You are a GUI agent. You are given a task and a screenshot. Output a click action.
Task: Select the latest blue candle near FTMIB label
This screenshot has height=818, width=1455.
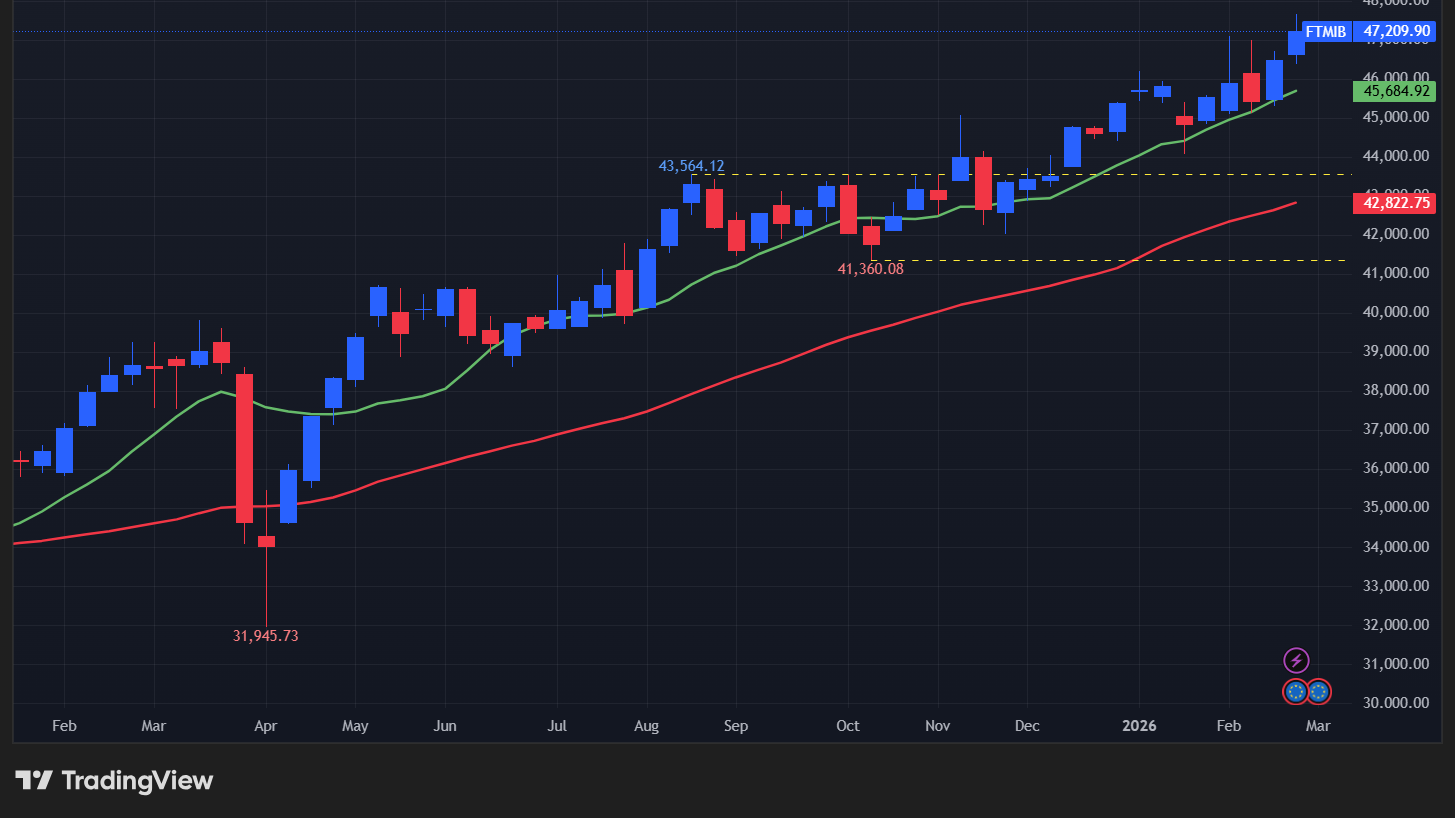[x=1296, y=42]
